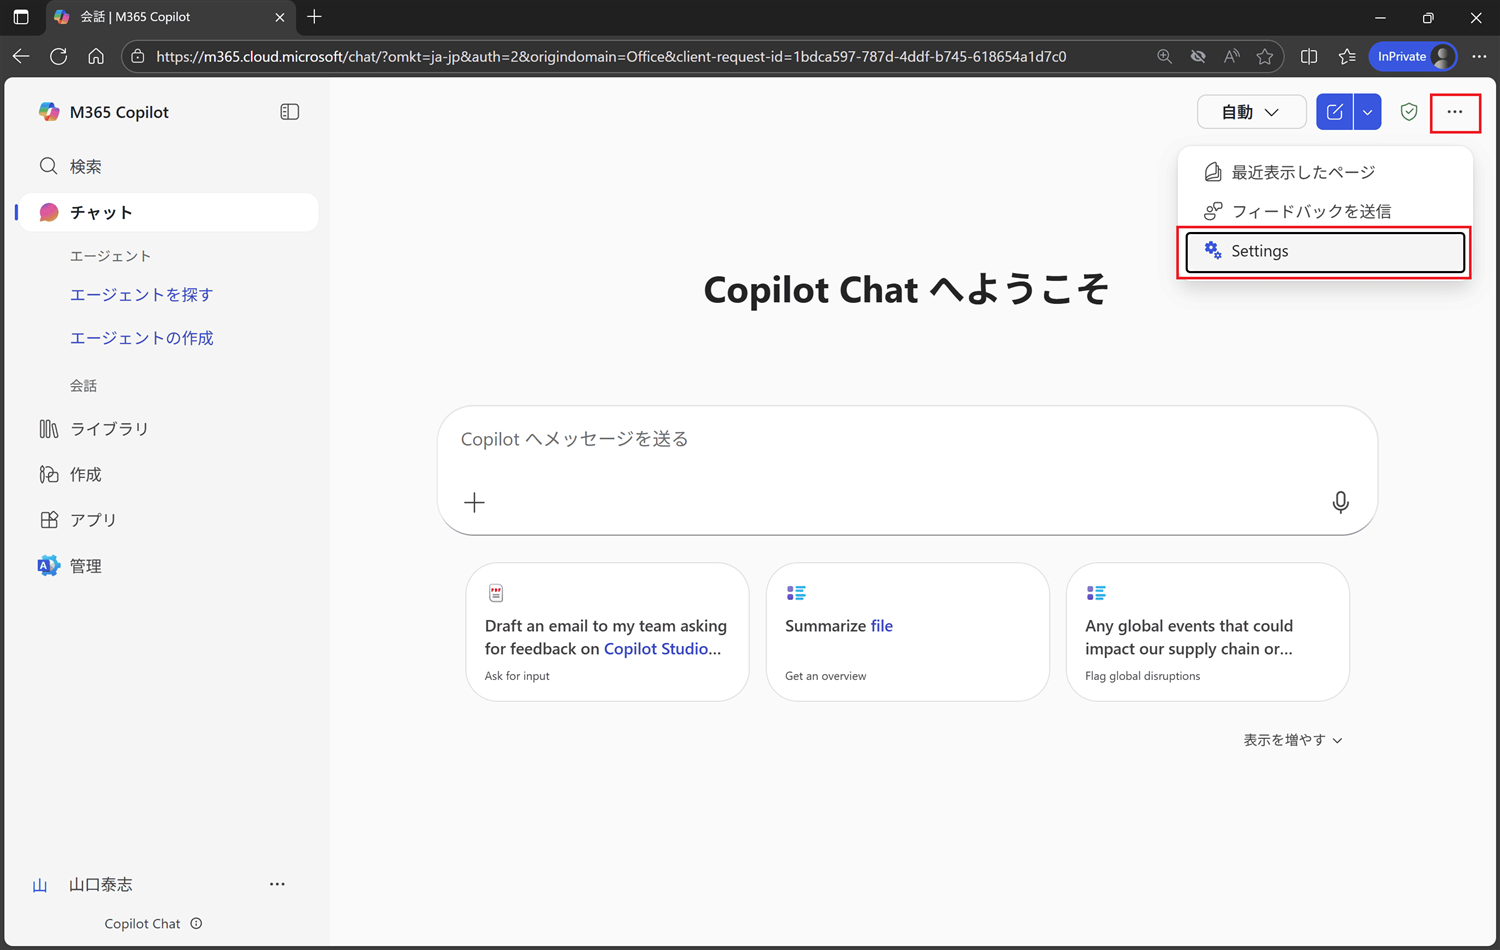1500x950 pixels.
Task: Open the browser favorites list
Action: [x=1347, y=57]
